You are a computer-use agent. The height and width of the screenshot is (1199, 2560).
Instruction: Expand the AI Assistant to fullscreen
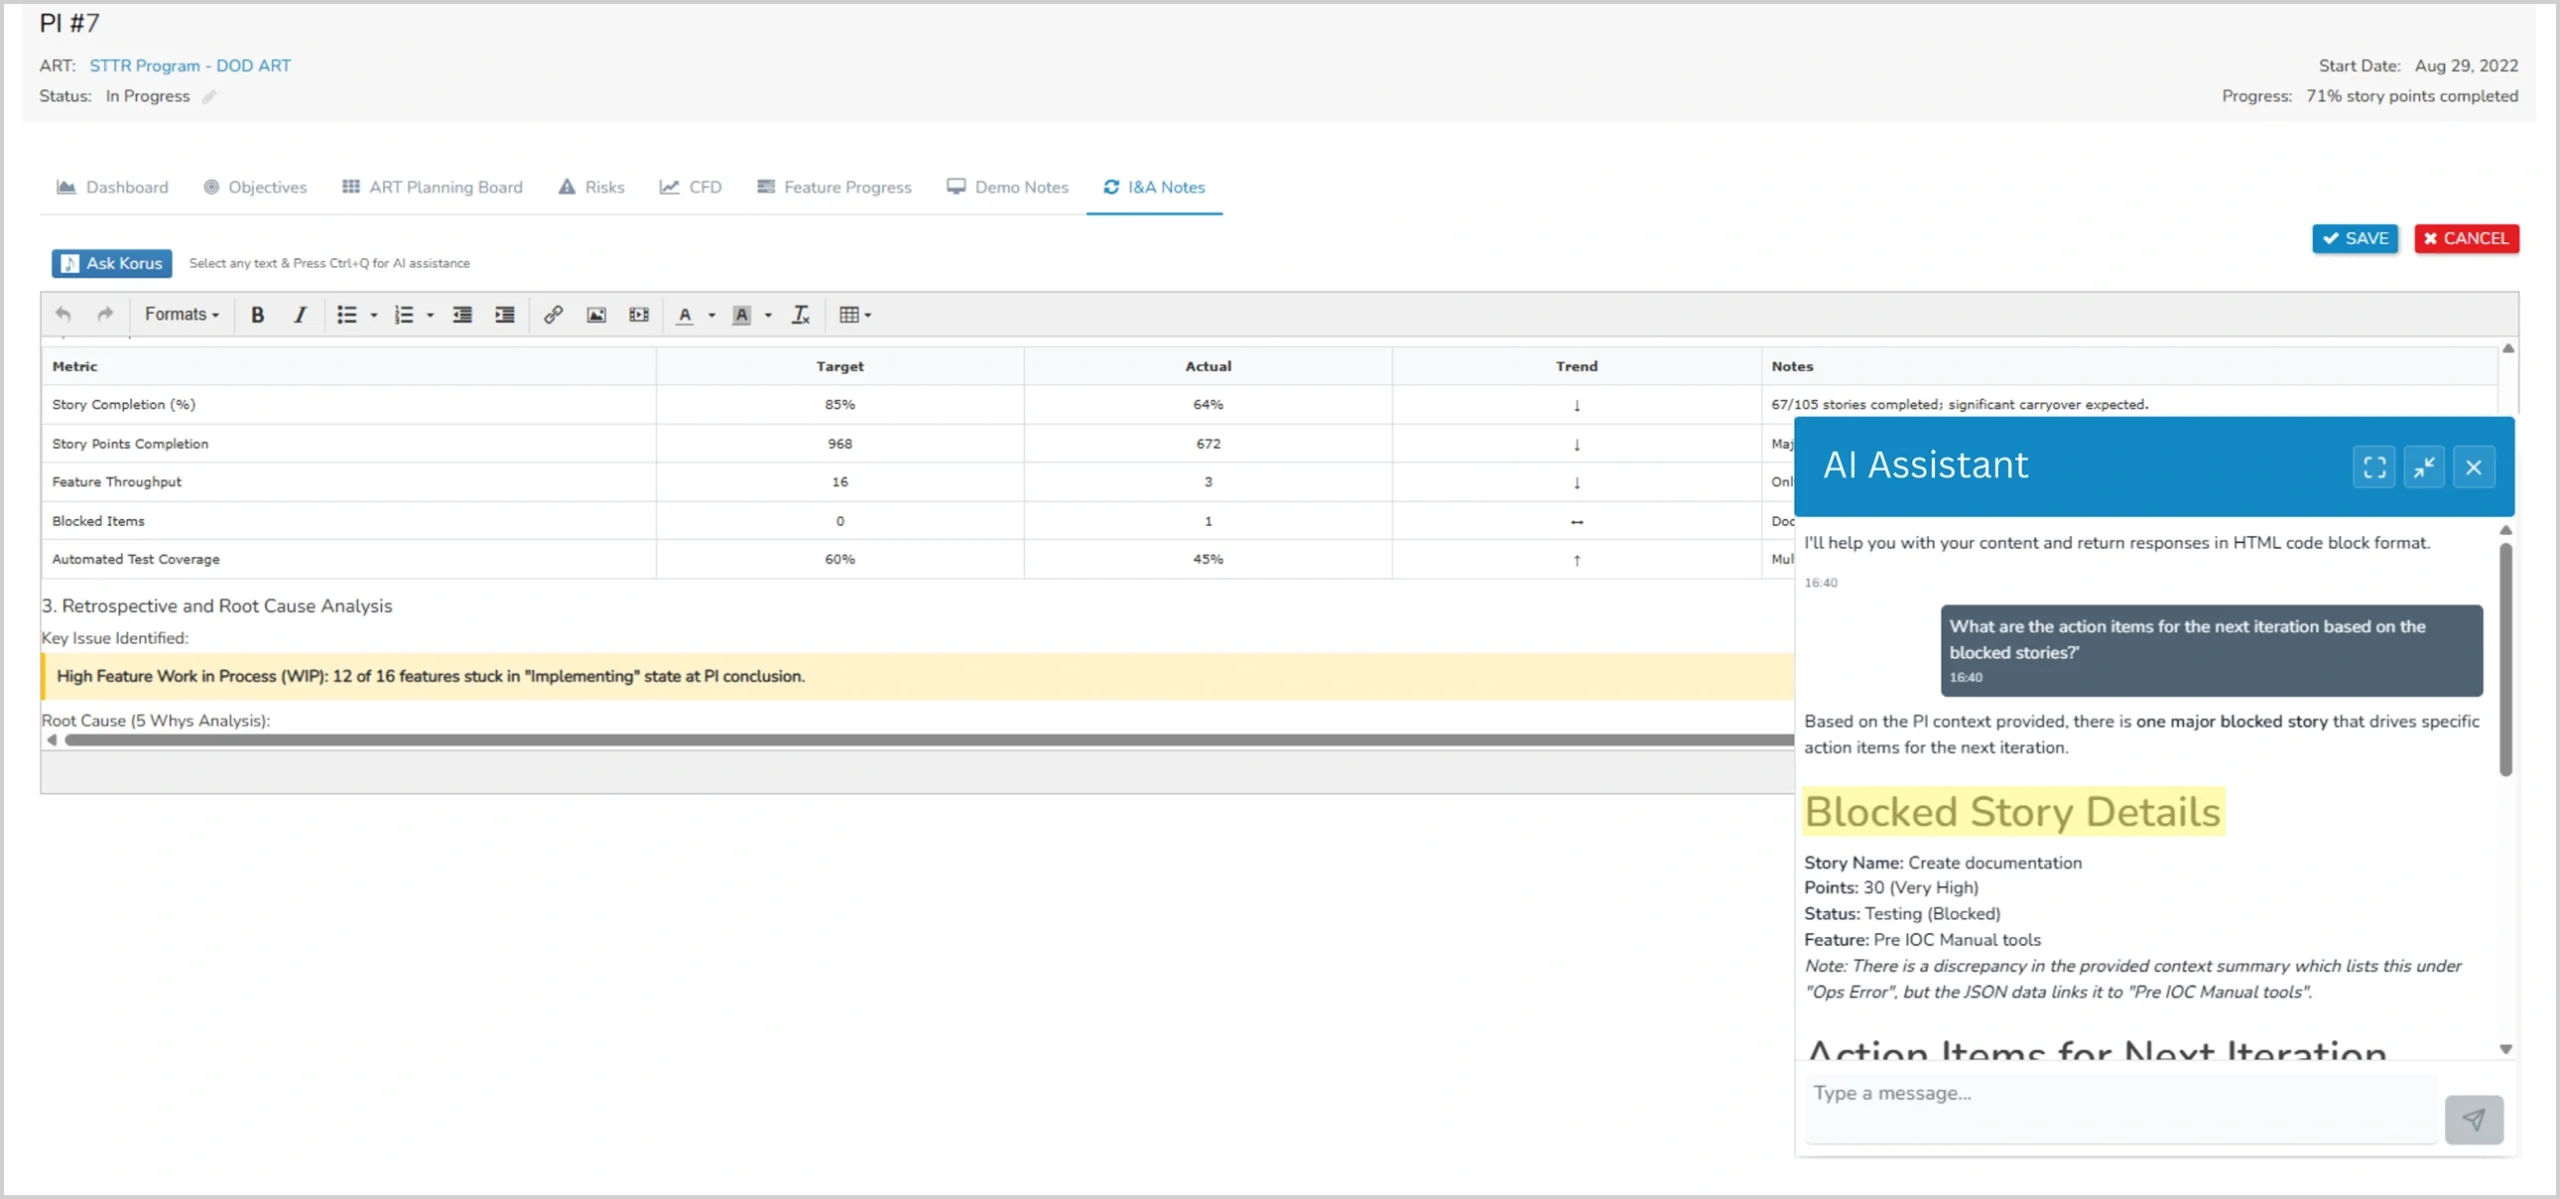(x=2374, y=467)
